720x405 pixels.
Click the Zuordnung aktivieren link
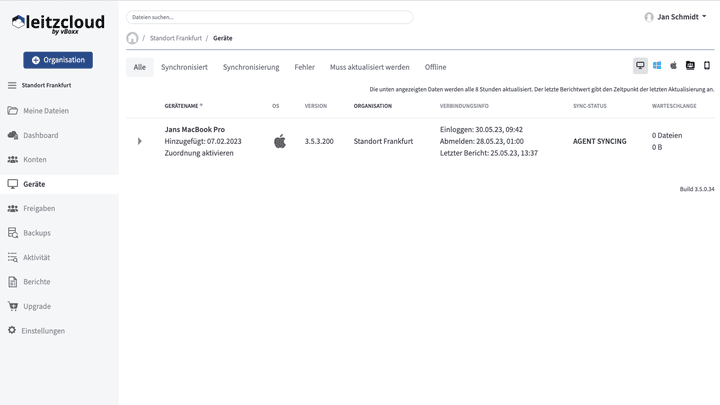(199, 153)
